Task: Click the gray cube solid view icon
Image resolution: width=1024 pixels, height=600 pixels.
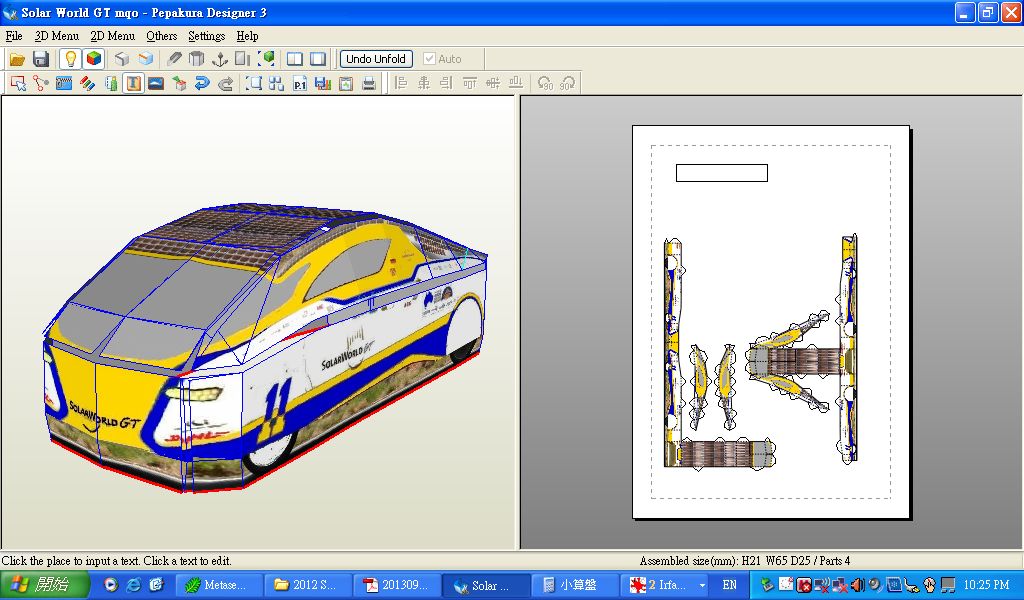Action: coord(122,59)
